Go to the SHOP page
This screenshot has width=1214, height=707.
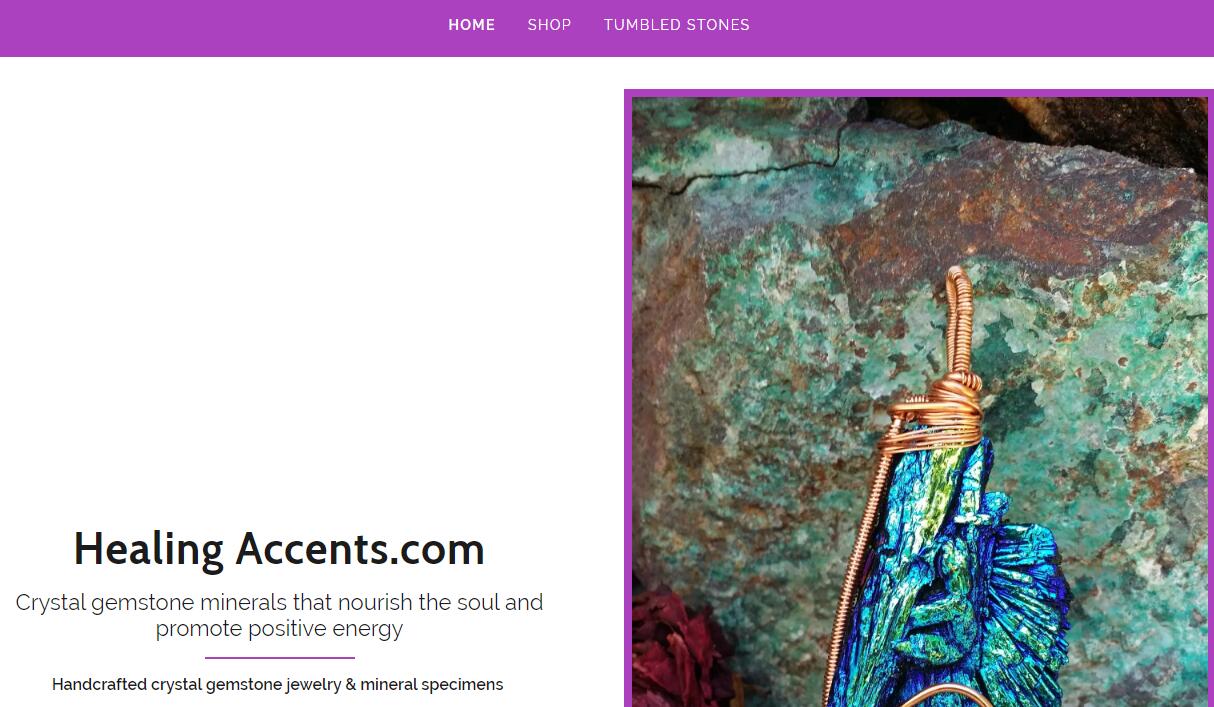pyautogui.click(x=549, y=25)
